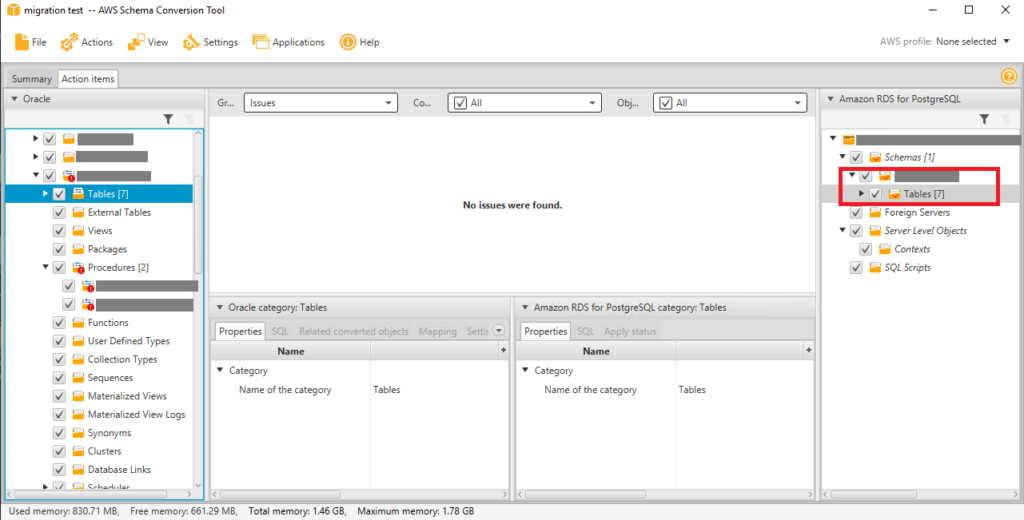Click the Packages folder icon

coord(78,249)
